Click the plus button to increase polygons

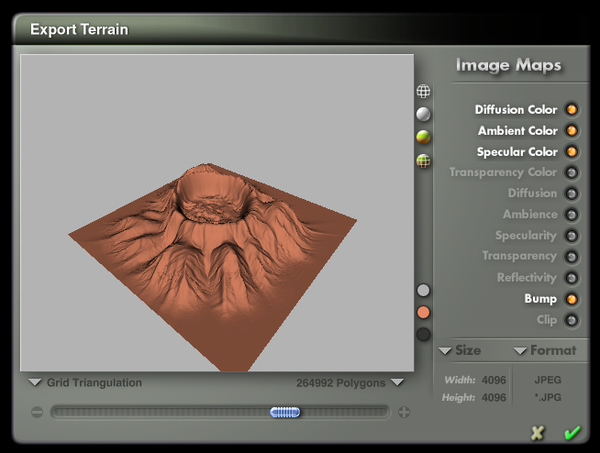[x=404, y=412]
